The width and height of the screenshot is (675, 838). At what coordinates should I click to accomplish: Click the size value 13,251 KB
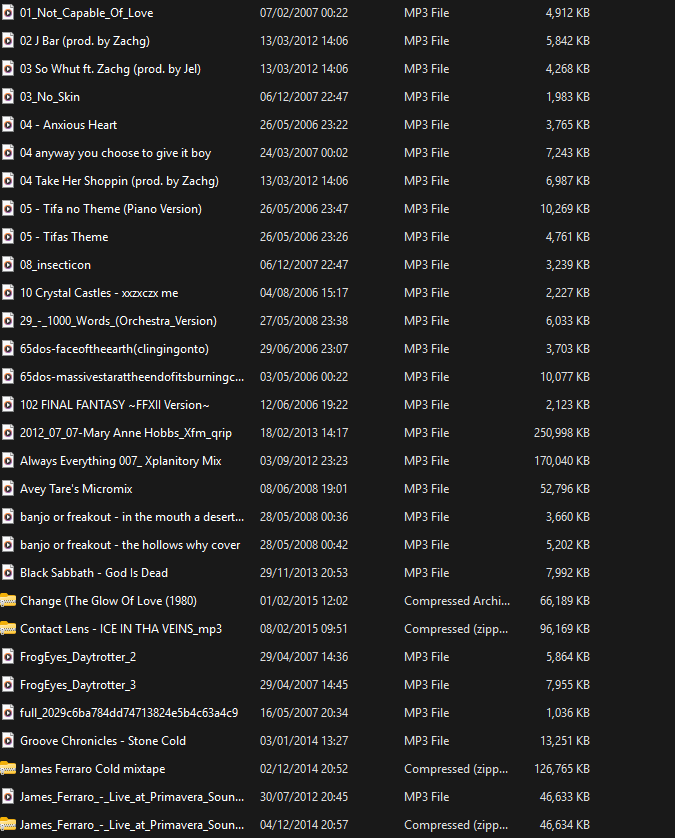pos(565,741)
